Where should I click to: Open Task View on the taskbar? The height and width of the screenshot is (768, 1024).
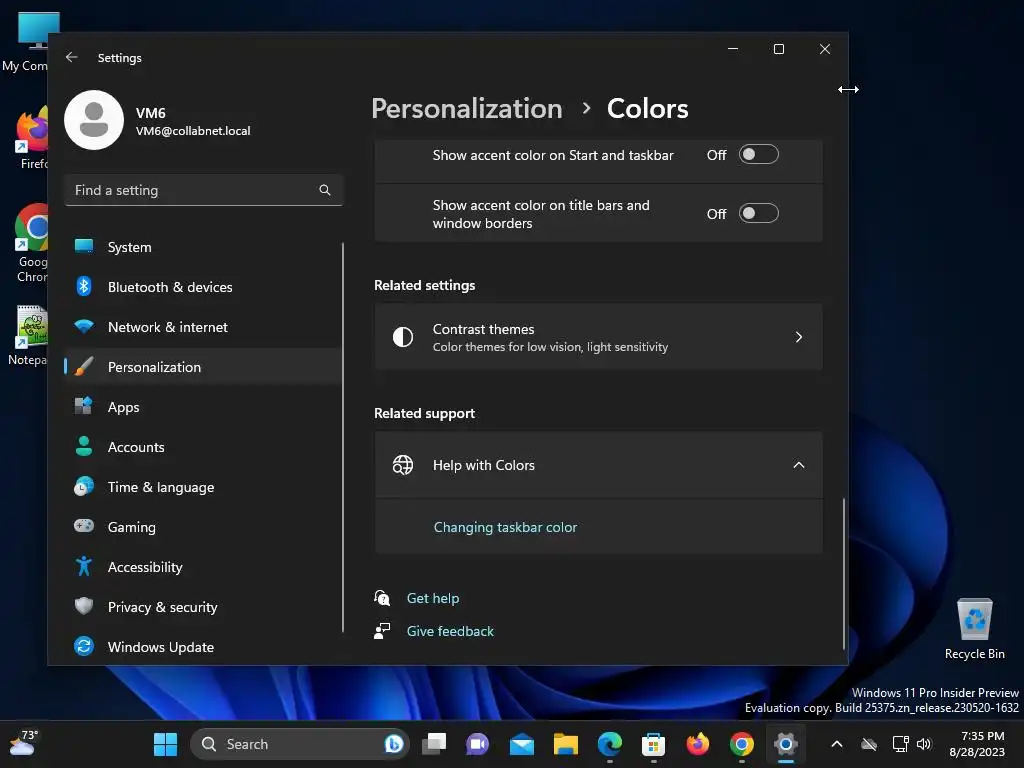click(x=434, y=744)
